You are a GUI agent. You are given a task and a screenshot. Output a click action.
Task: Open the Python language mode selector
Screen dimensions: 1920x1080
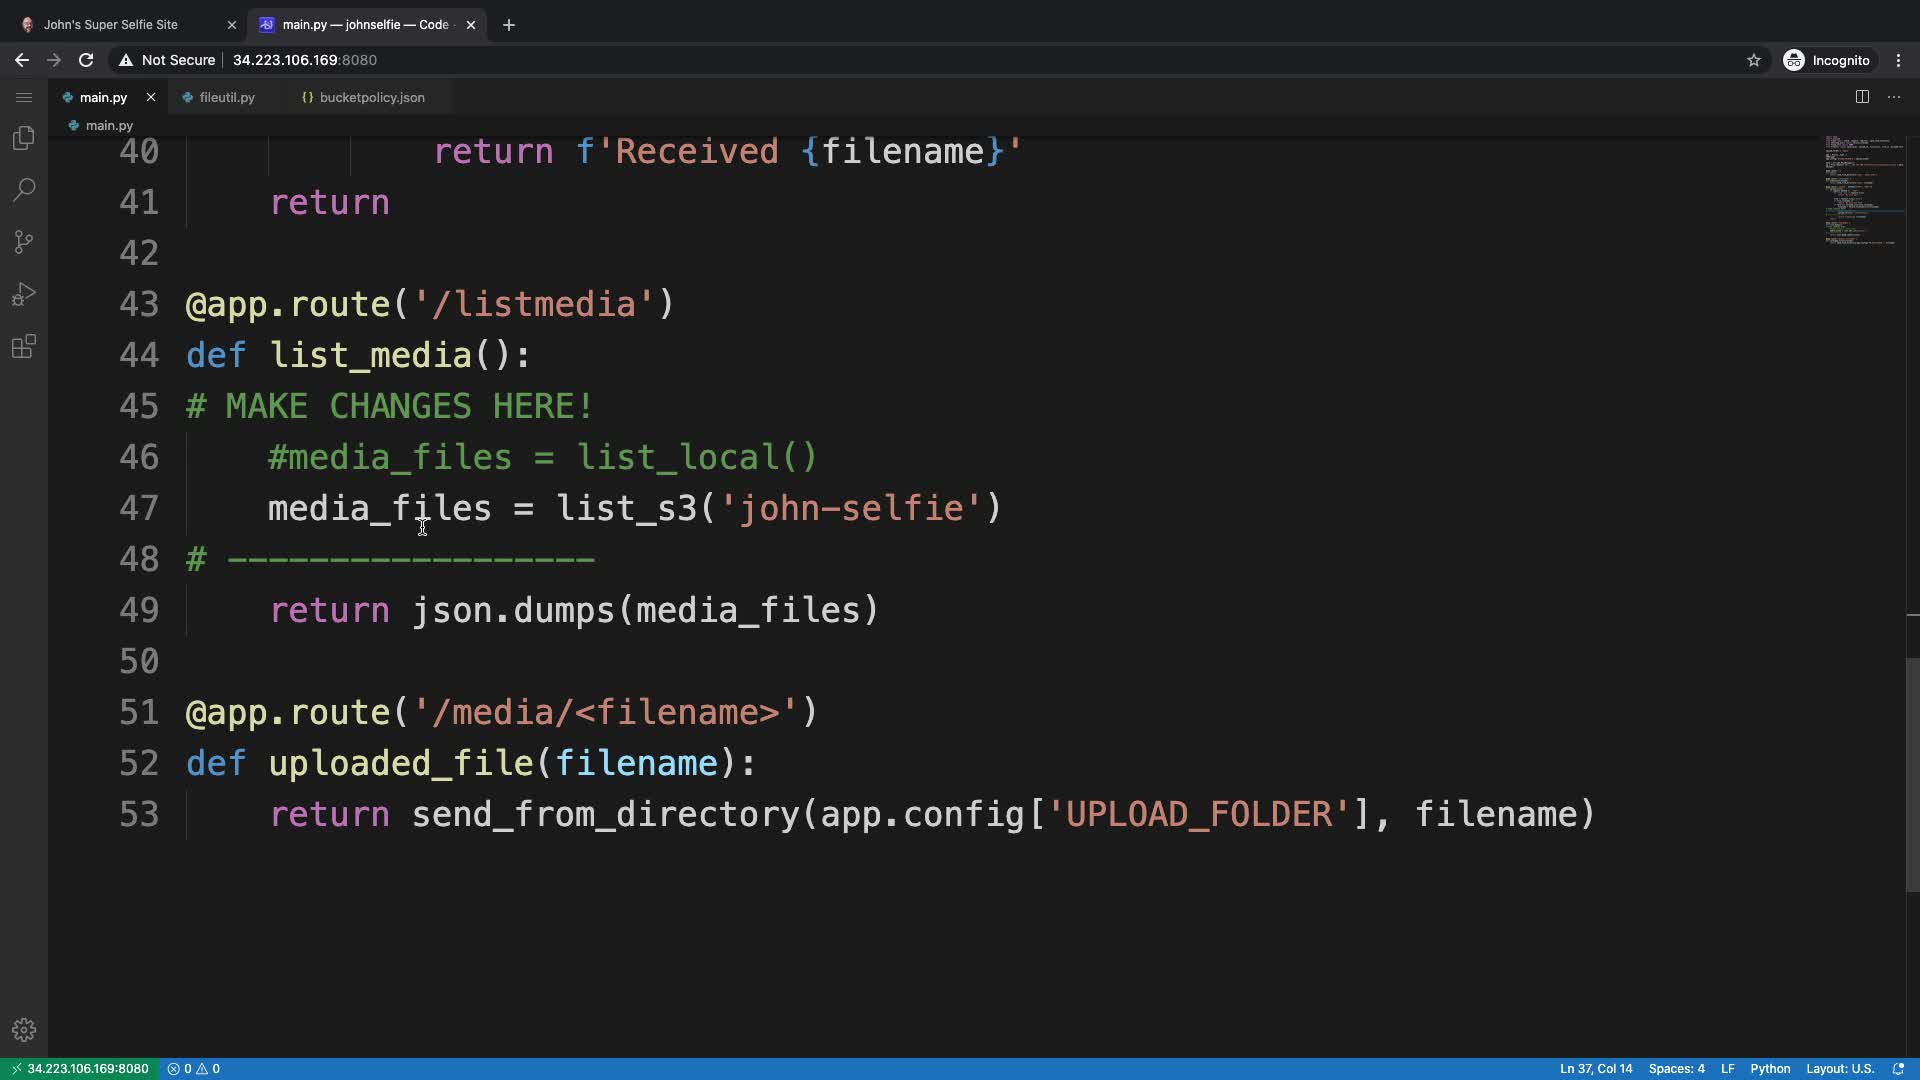1770,1069
